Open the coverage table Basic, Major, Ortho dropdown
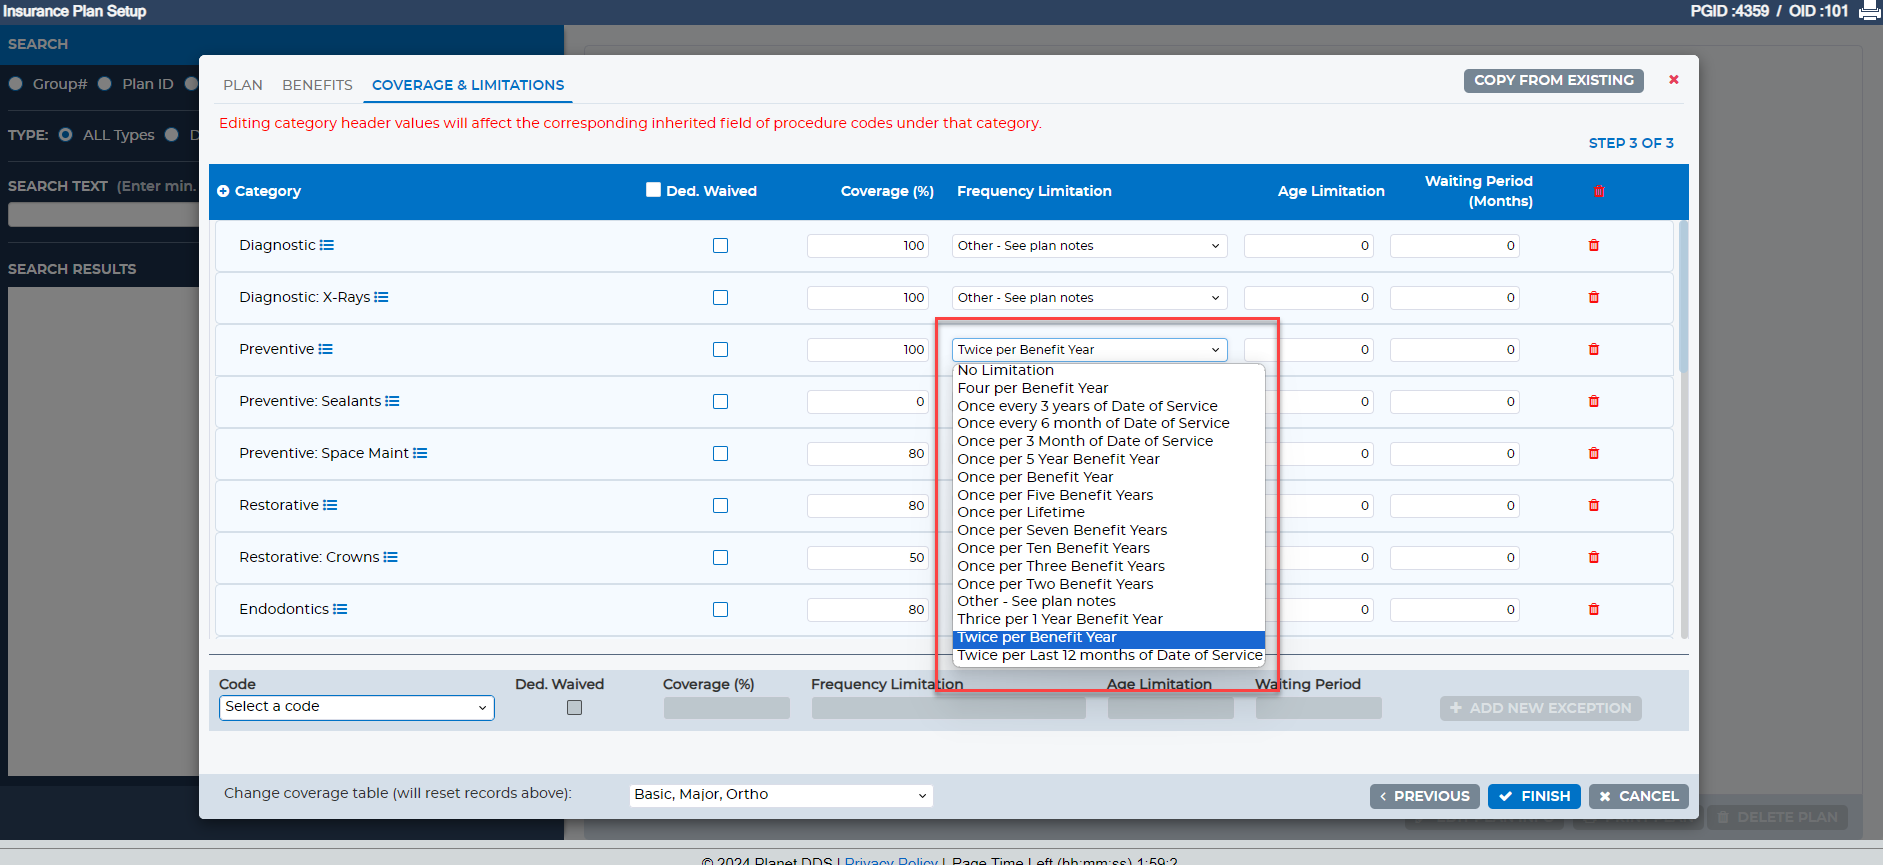1883x865 pixels. point(781,794)
